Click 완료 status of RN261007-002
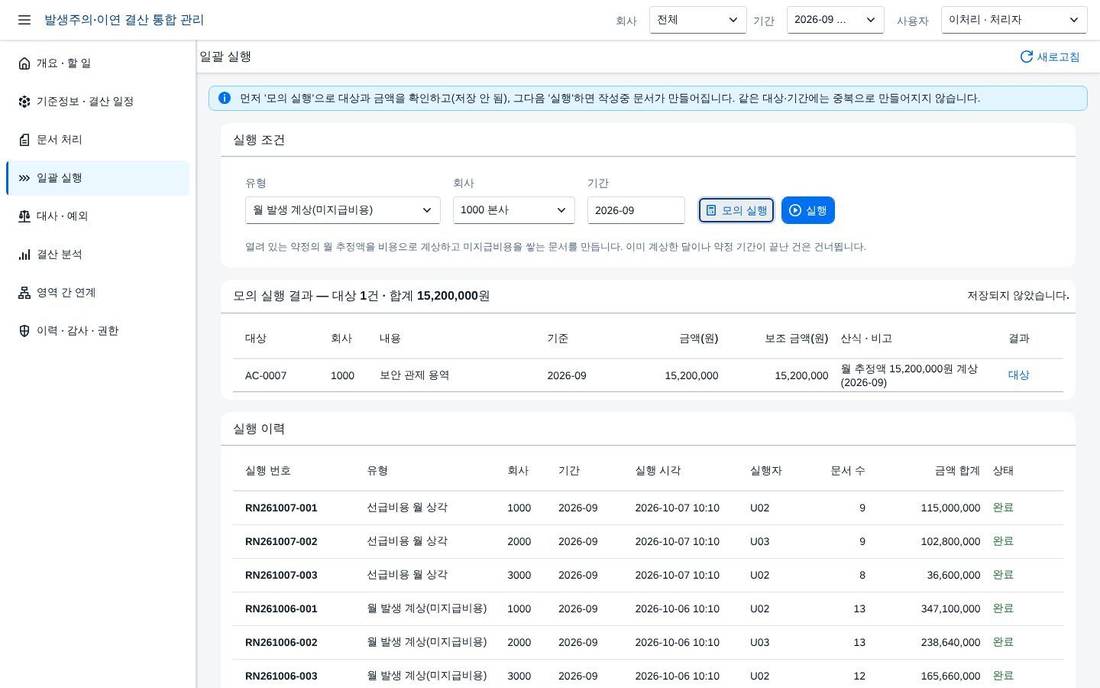1100x688 pixels. click(1002, 541)
